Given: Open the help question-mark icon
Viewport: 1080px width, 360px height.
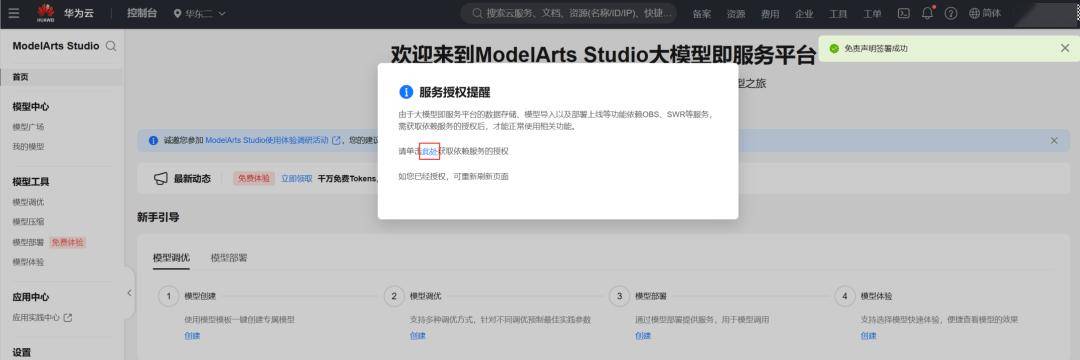Looking at the screenshot, I should click(x=951, y=13).
